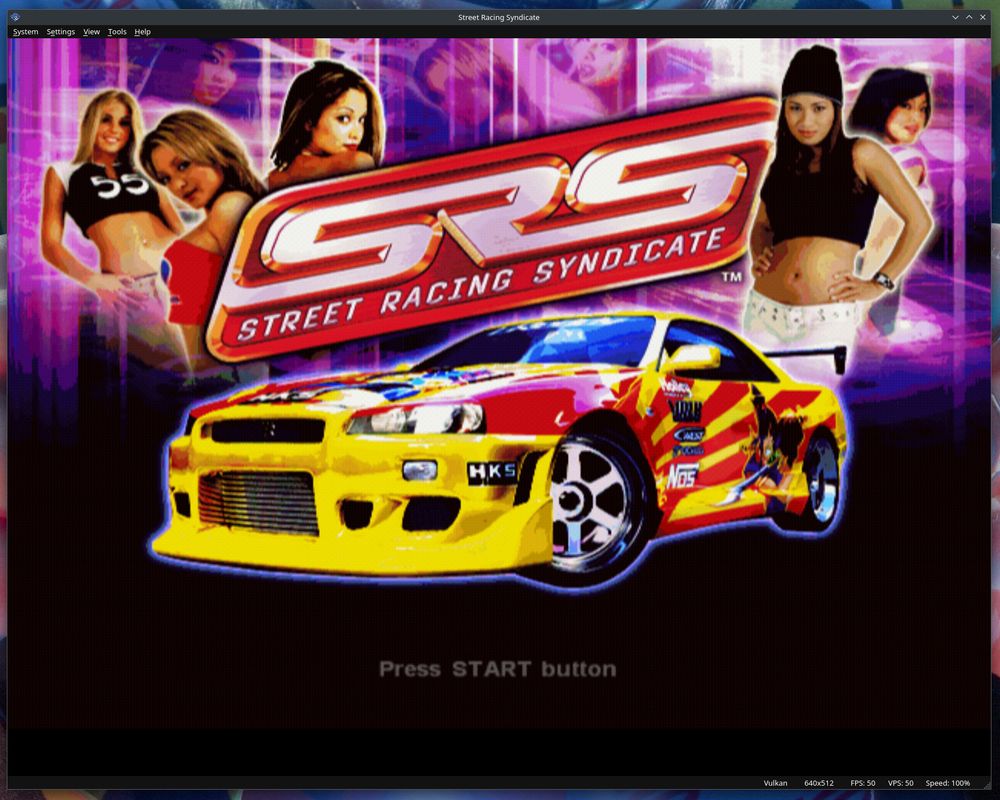Maximize the Street Racing Syndicate window
The image size is (1000, 800).
[x=969, y=17]
